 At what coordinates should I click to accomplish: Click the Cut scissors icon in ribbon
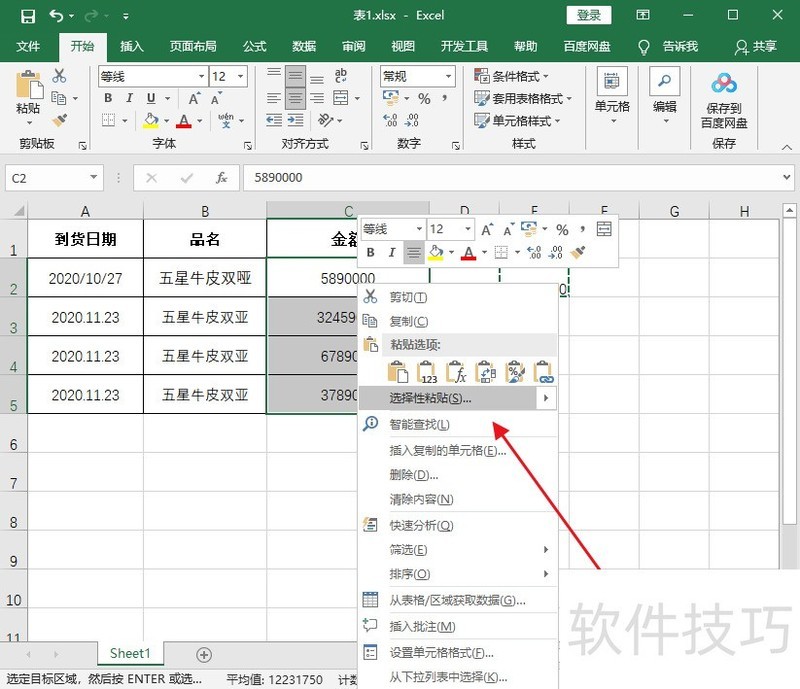tap(59, 76)
